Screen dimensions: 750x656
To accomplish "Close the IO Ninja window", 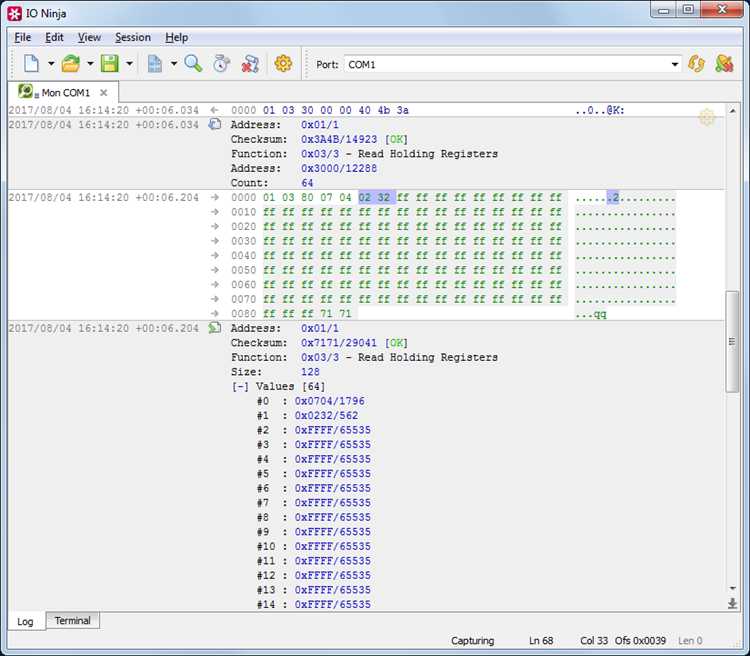I will pyautogui.click(x=722, y=10).
